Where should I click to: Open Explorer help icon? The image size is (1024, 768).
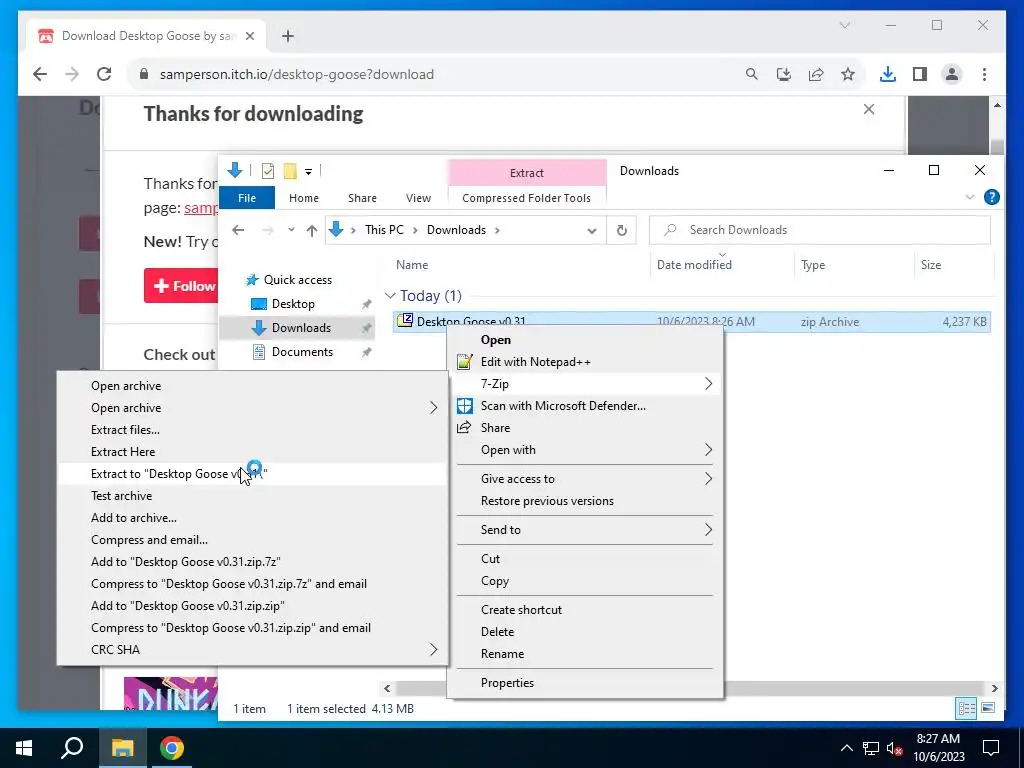tap(991, 197)
